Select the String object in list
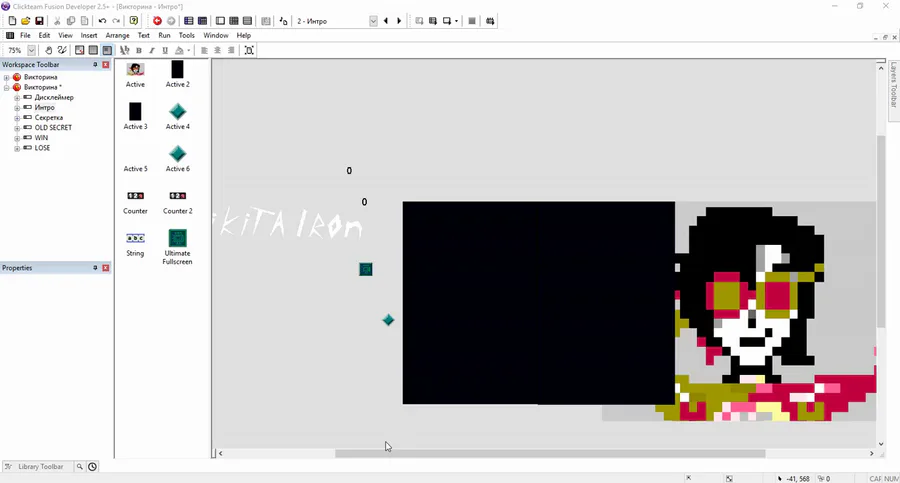900x483 pixels. [135, 245]
